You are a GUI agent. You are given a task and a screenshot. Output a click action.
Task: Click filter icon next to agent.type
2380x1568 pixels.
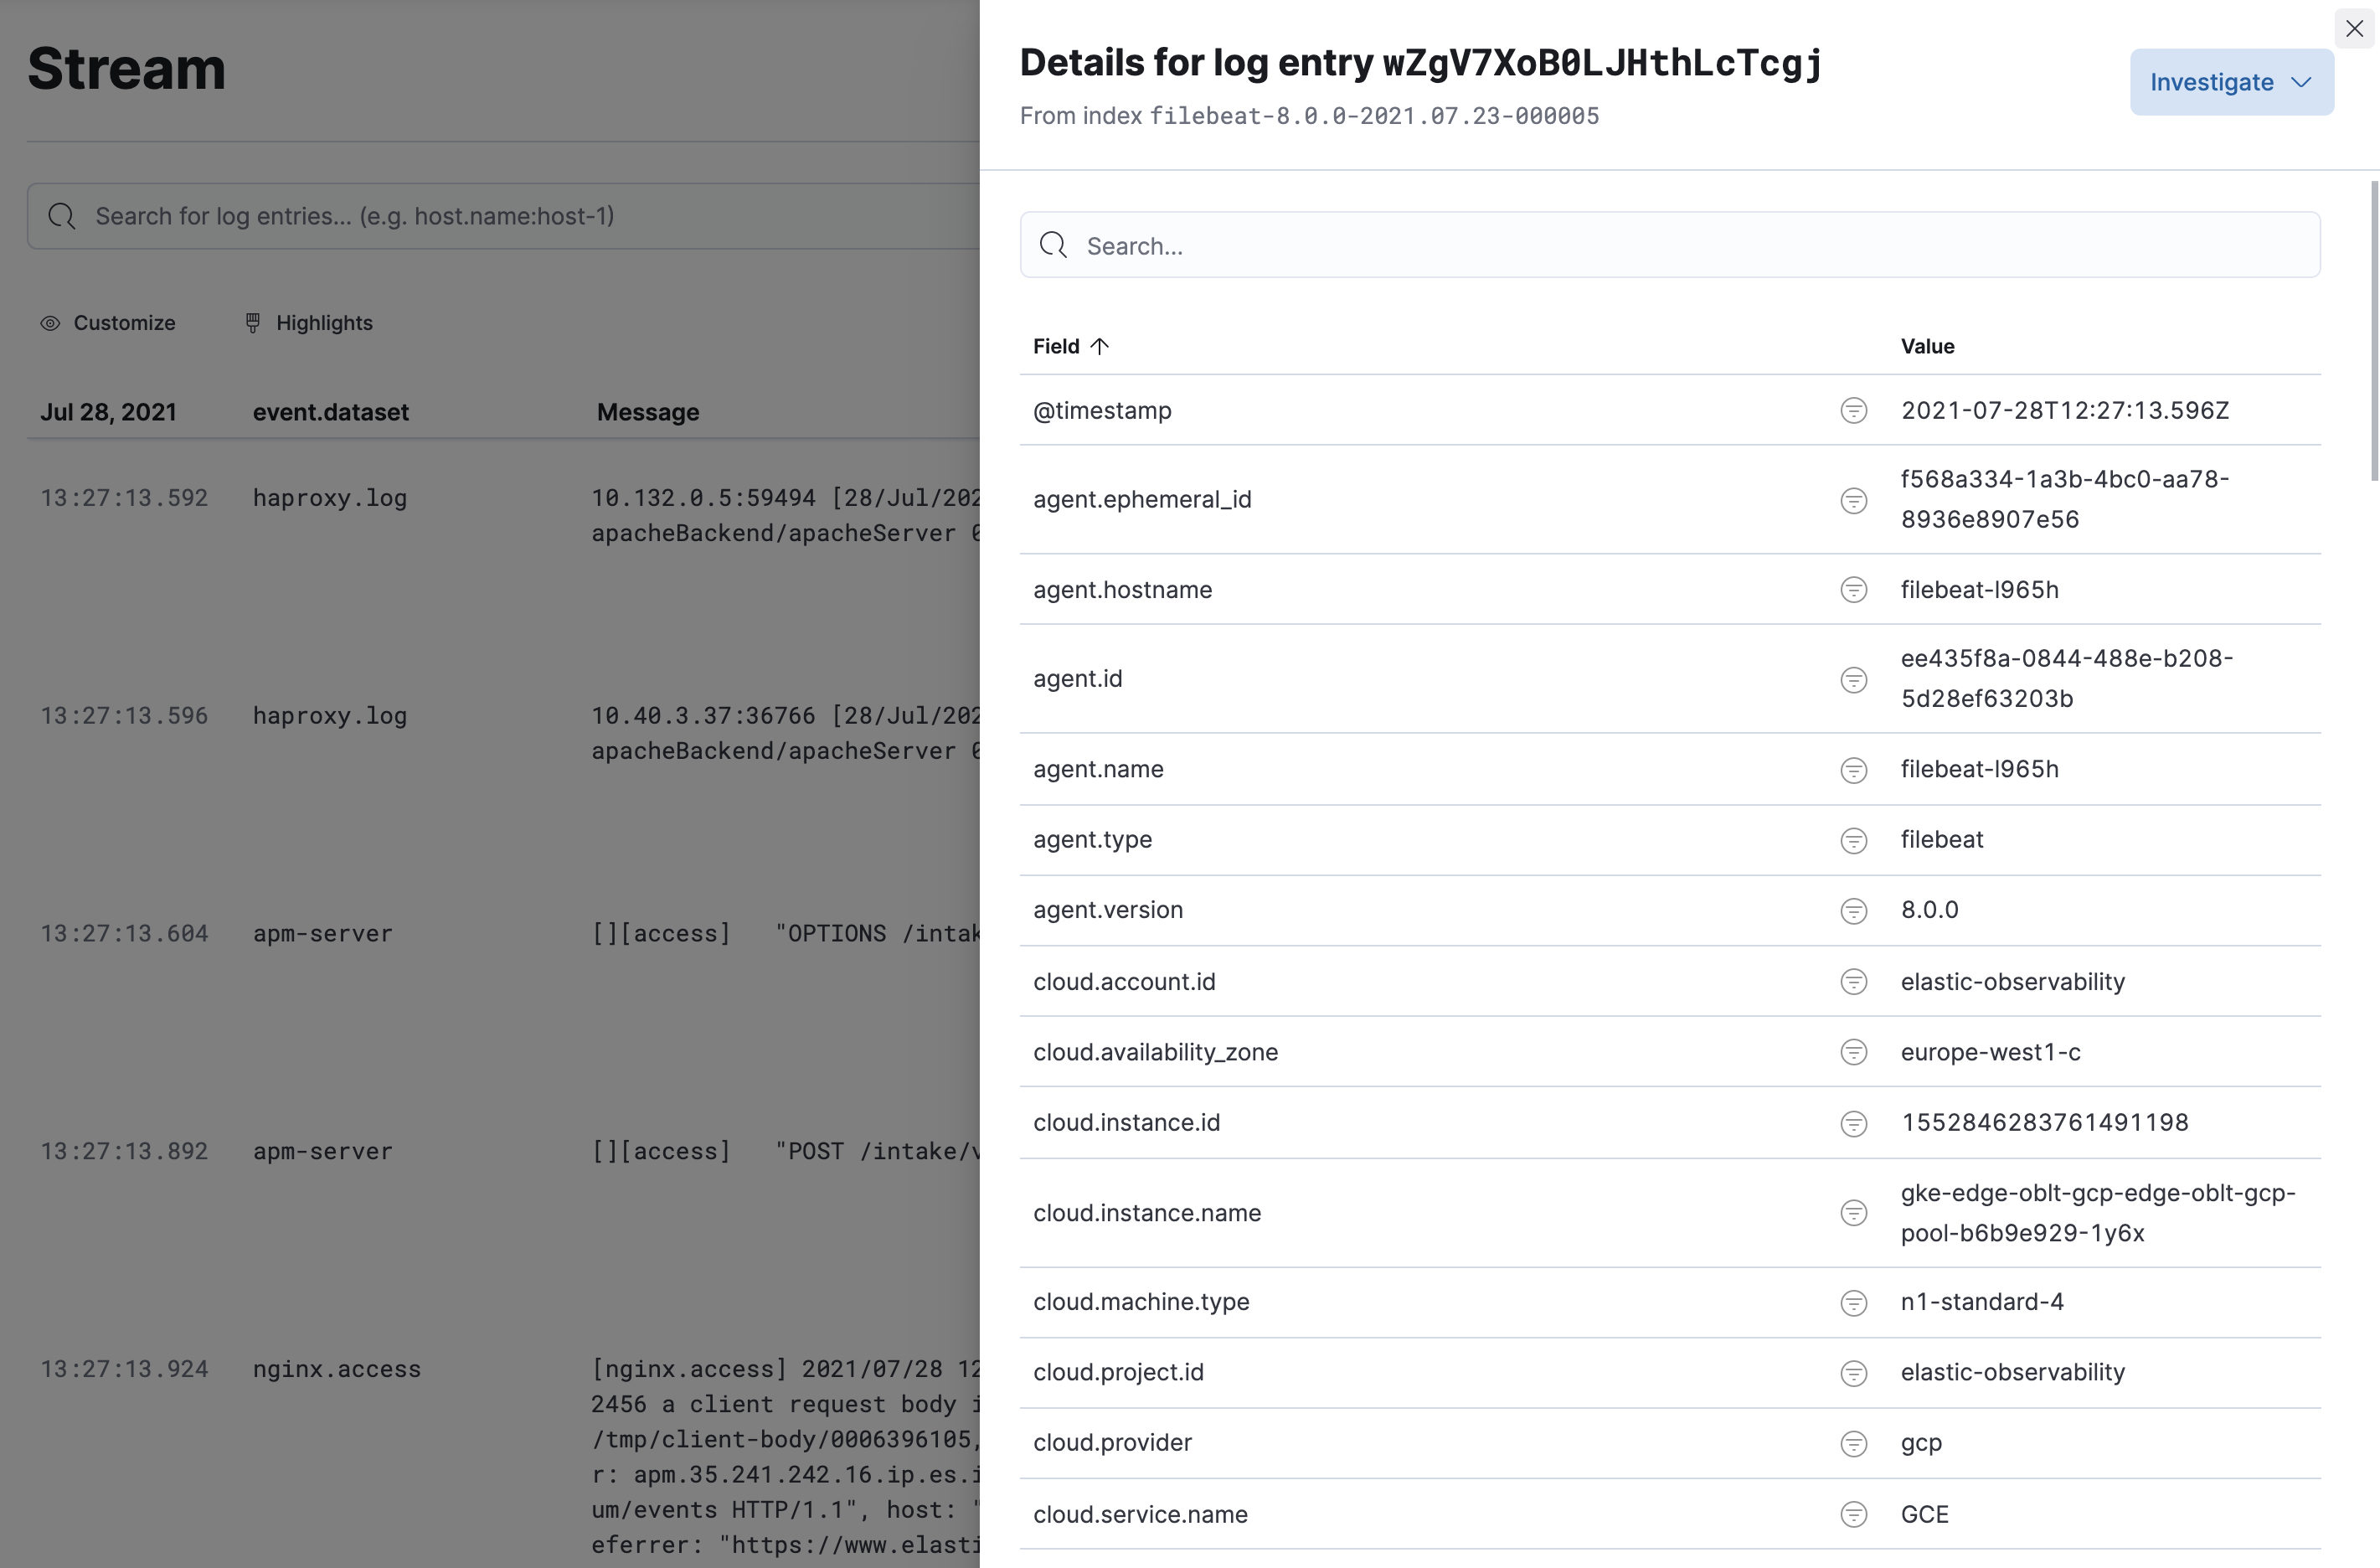[1853, 841]
